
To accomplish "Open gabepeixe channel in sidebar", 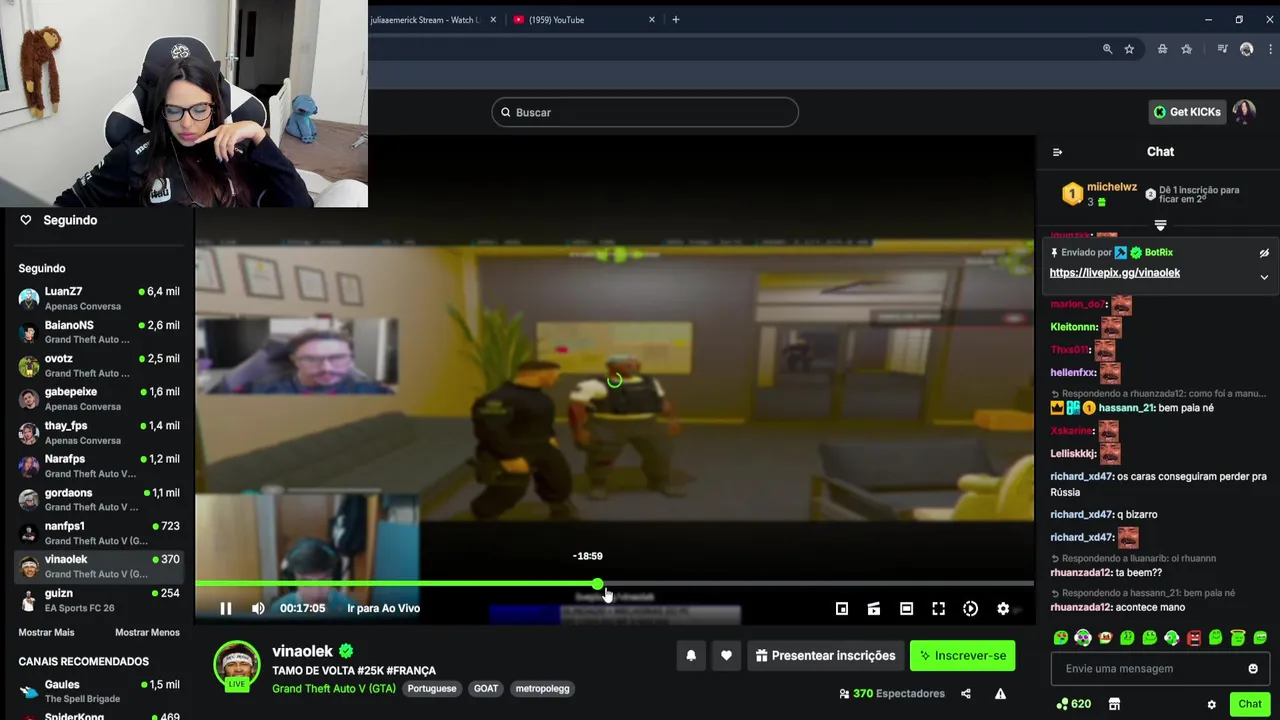I will pos(98,399).
